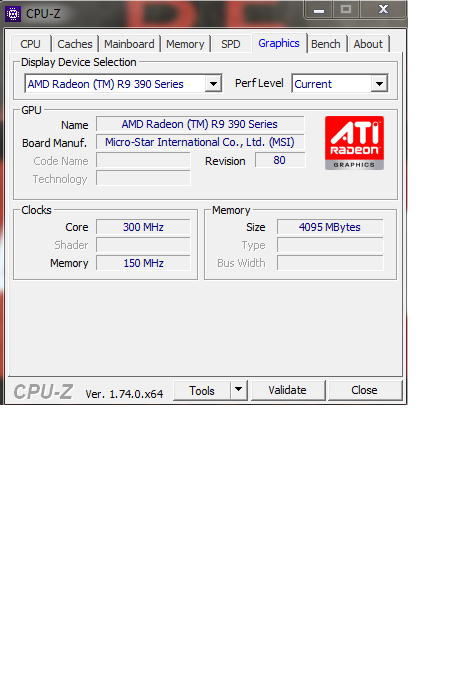Select the Graphics tab
The width and height of the screenshot is (474, 674).
[x=279, y=43]
